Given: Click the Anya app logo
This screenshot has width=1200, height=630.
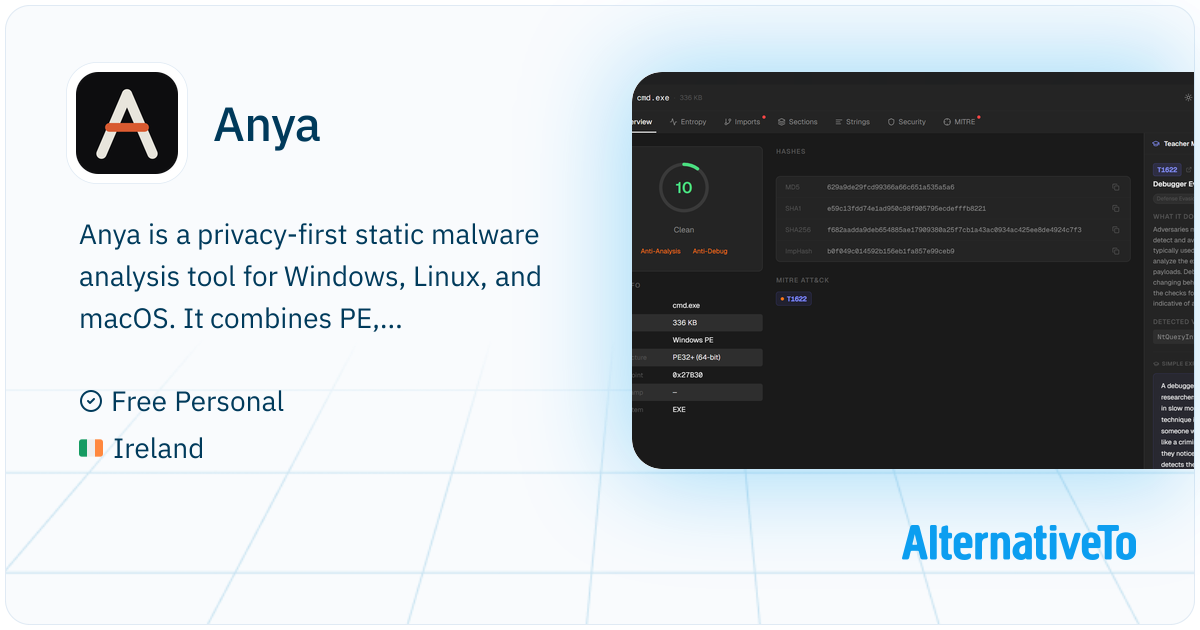Looking at the screenshot, I should pyautogui.click(x=127, y=123).
